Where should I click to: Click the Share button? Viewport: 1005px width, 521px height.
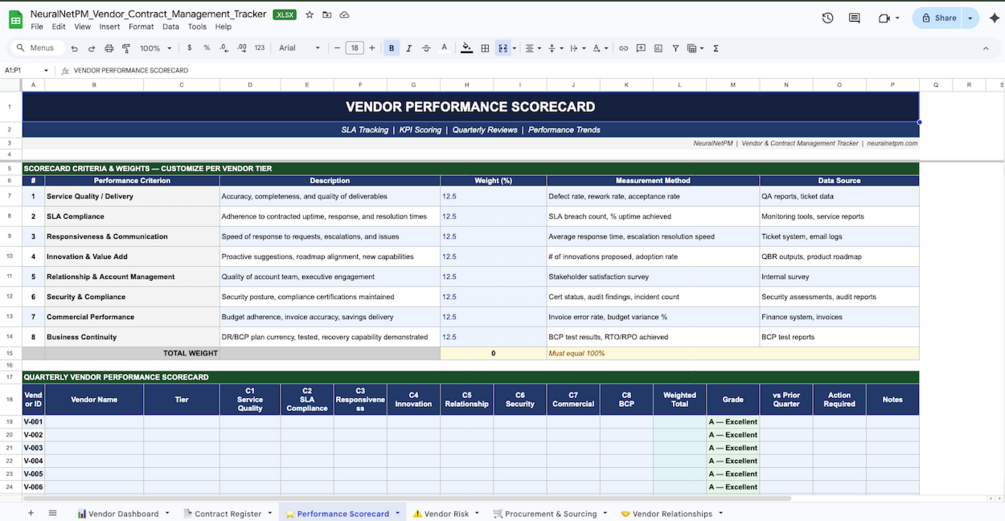(x=939, y=18)
